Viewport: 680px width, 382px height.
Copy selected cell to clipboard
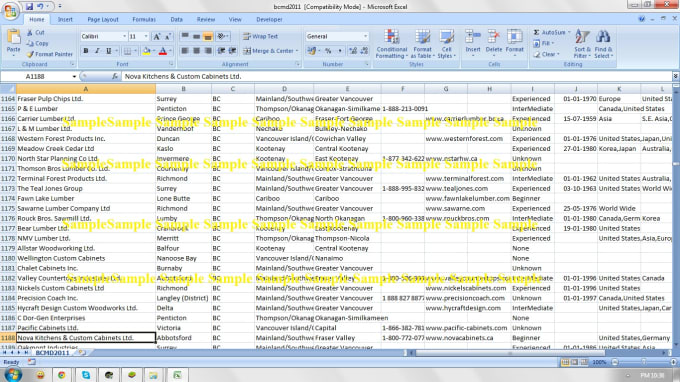37,43
